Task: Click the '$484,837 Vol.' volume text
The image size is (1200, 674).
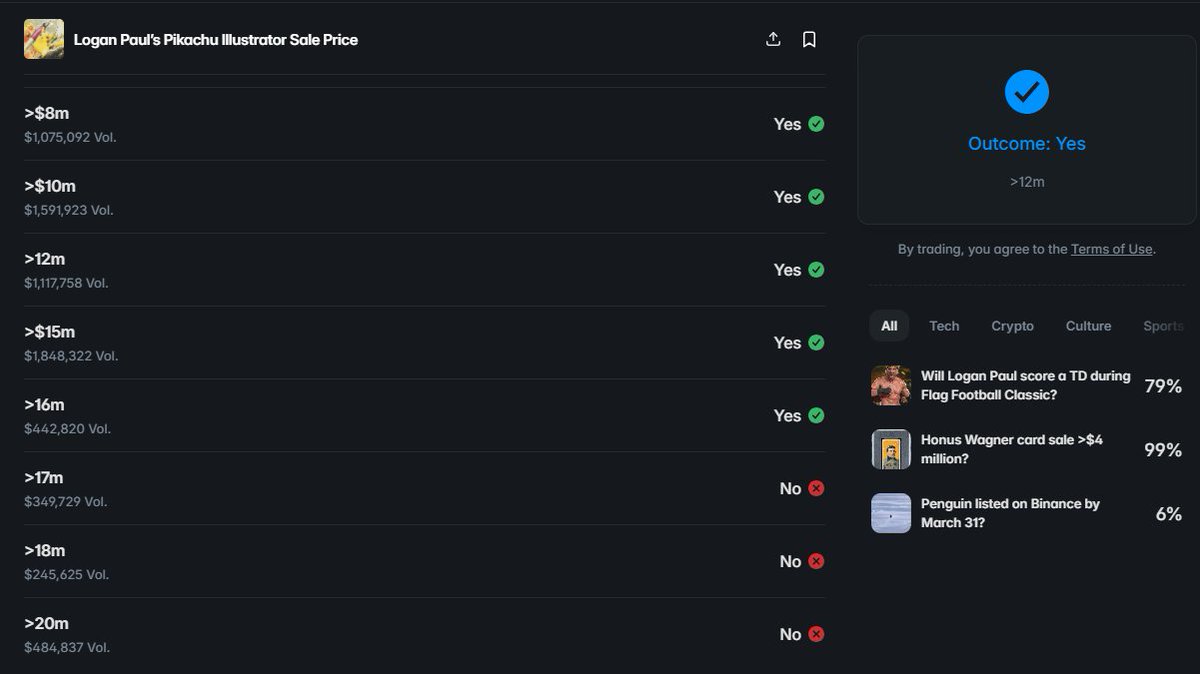Action: coord(67,648)
